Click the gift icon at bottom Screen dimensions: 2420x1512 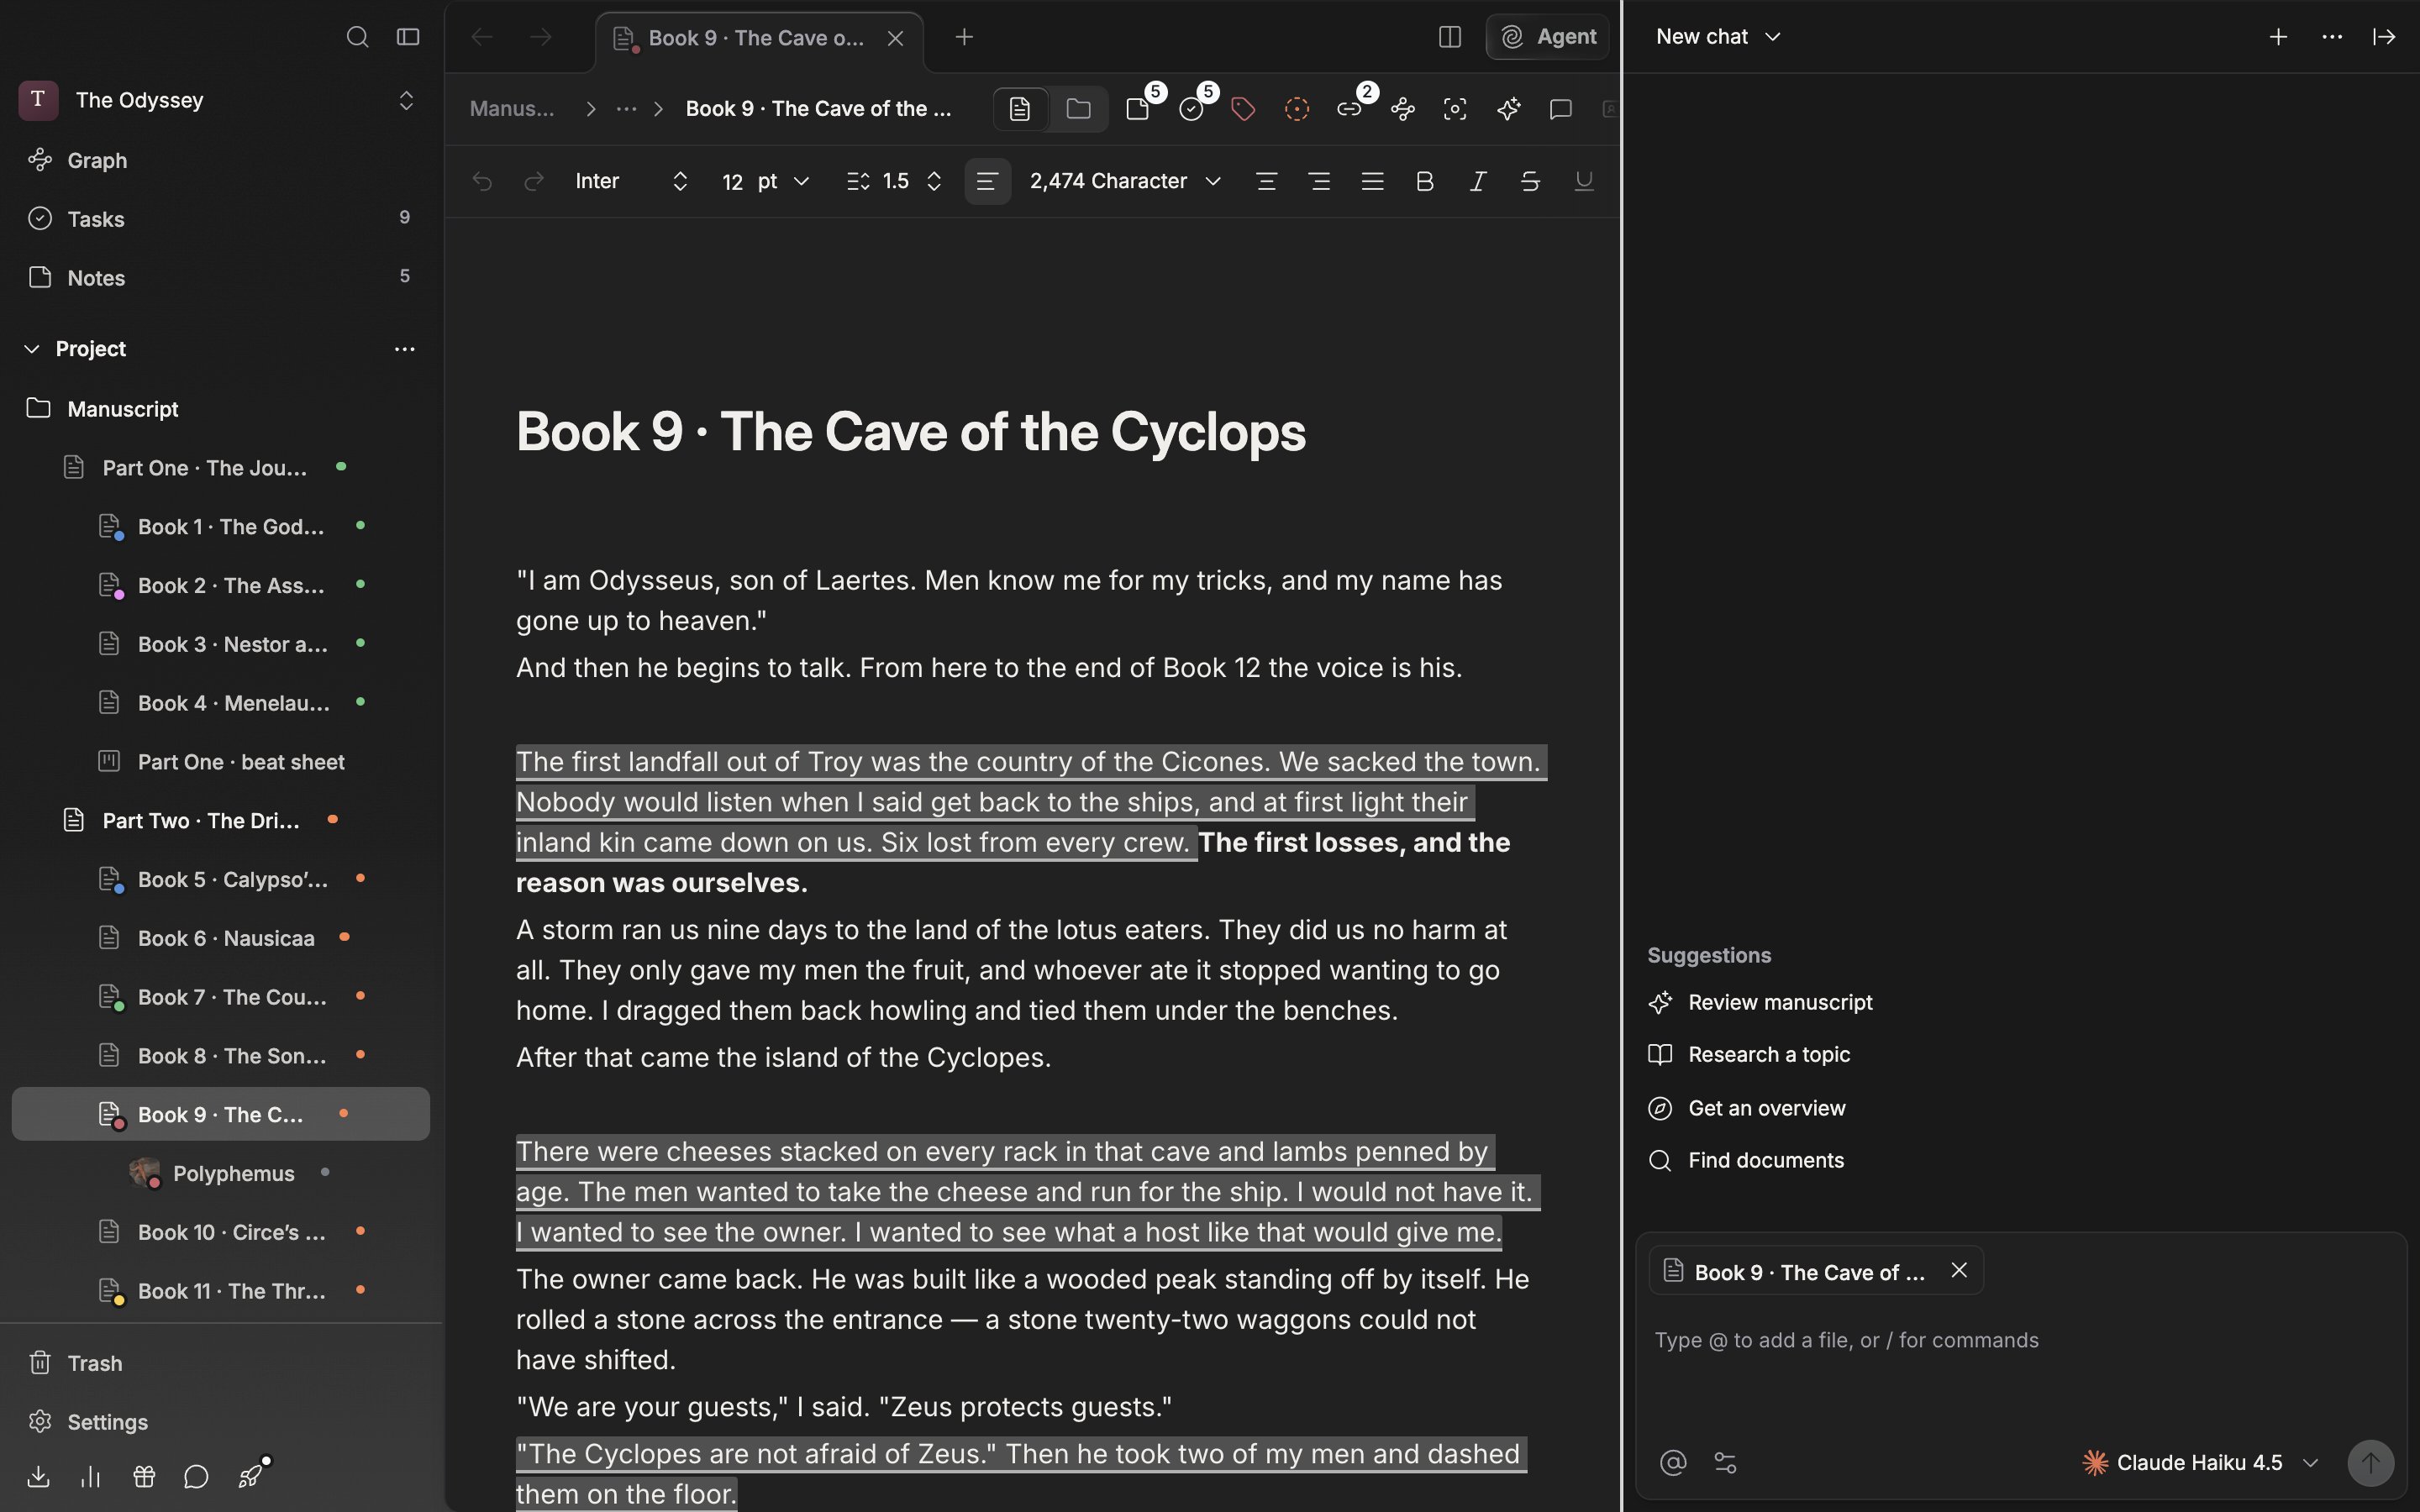144,1476
